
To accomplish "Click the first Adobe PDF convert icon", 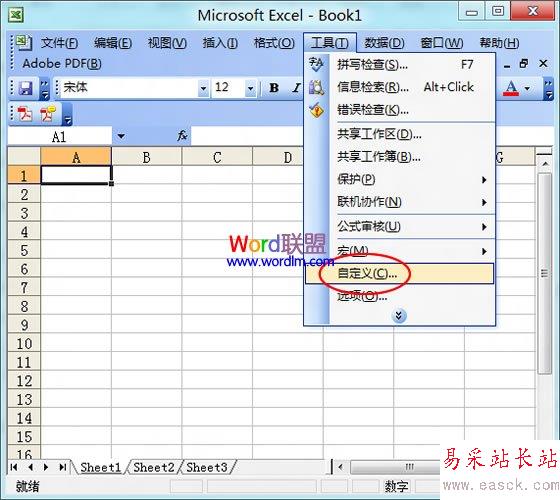I will (x=25, y=114).
